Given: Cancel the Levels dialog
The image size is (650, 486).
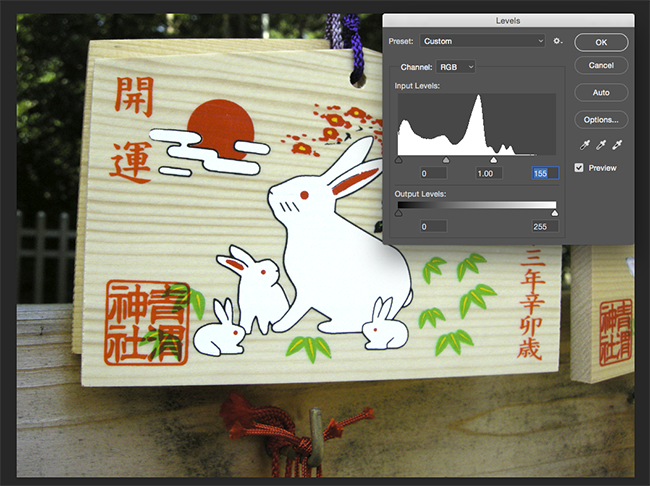Looking at the screenshot, I should [601, 65].
